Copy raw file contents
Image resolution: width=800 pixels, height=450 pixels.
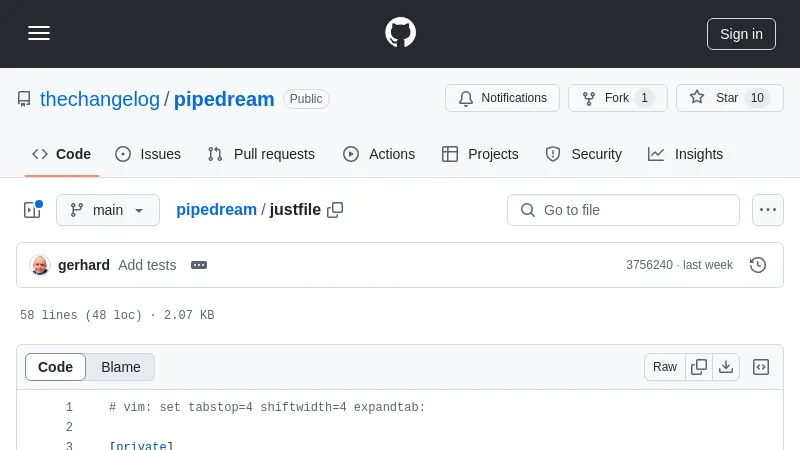tap(699, 367)
